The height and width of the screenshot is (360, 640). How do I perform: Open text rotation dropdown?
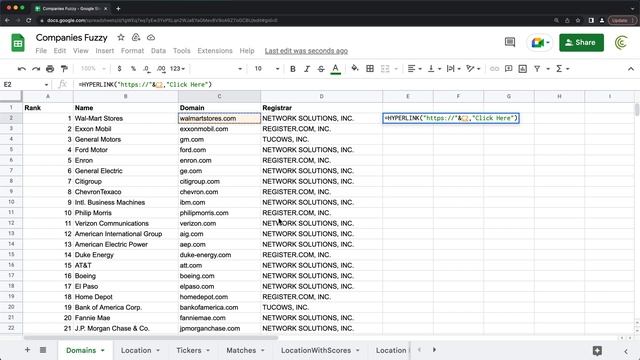pos(473,69)
